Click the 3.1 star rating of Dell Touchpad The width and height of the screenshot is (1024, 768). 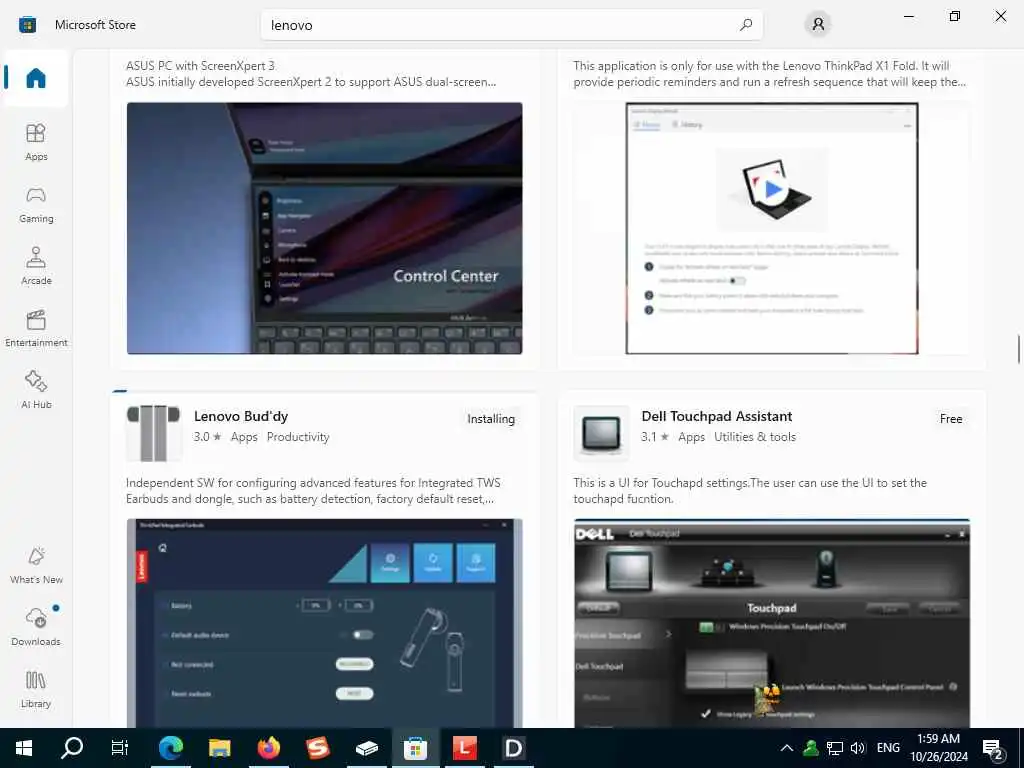(x=655, y=437)
